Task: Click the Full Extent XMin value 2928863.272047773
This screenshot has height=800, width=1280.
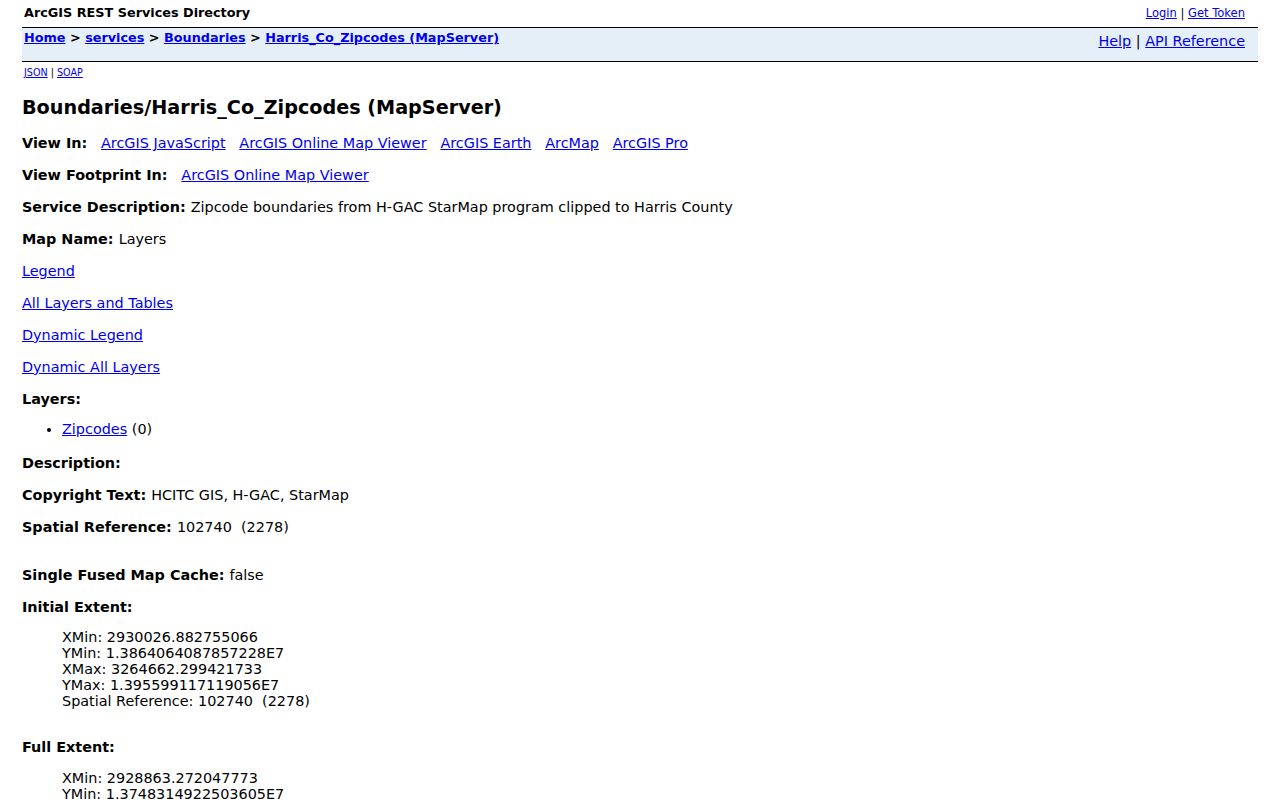Action: pos(182,778)
